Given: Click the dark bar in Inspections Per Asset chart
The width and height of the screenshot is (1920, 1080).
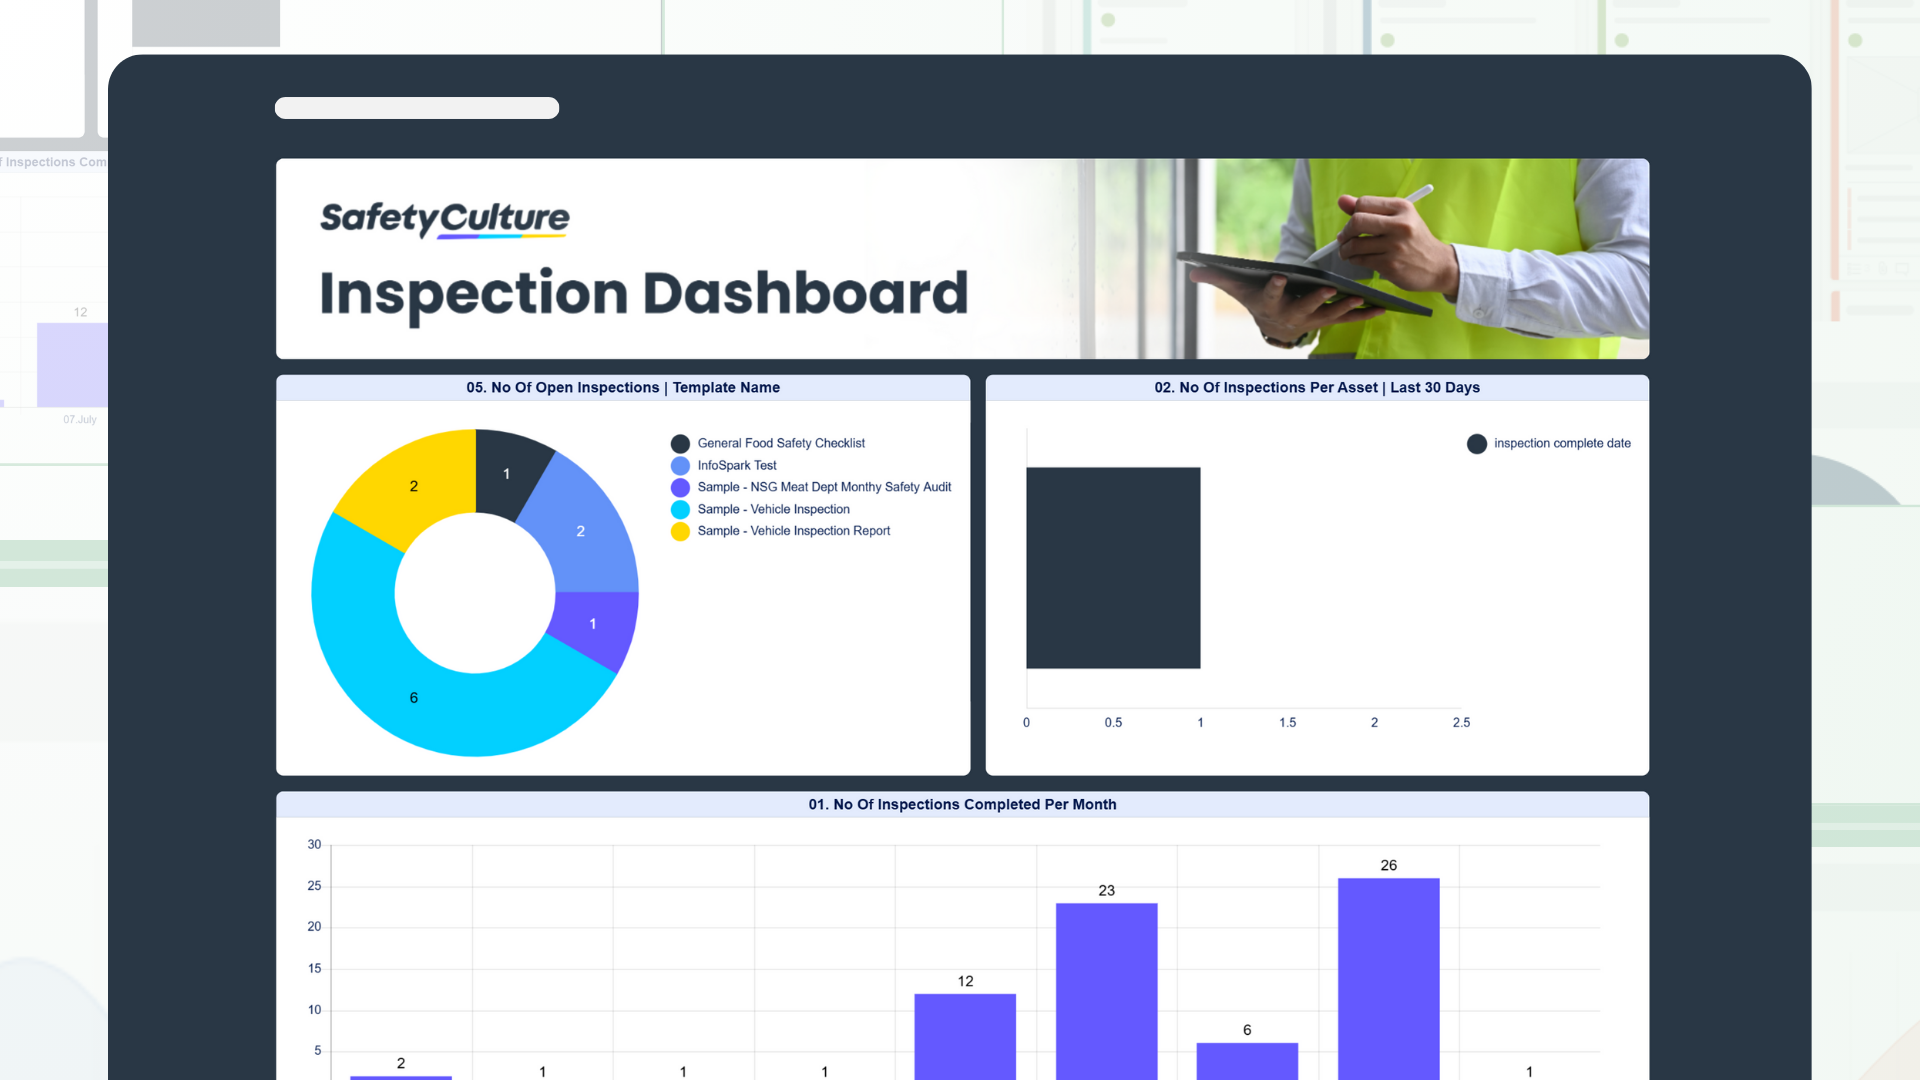Looking at the screenshot, I should coord(1113,567).
